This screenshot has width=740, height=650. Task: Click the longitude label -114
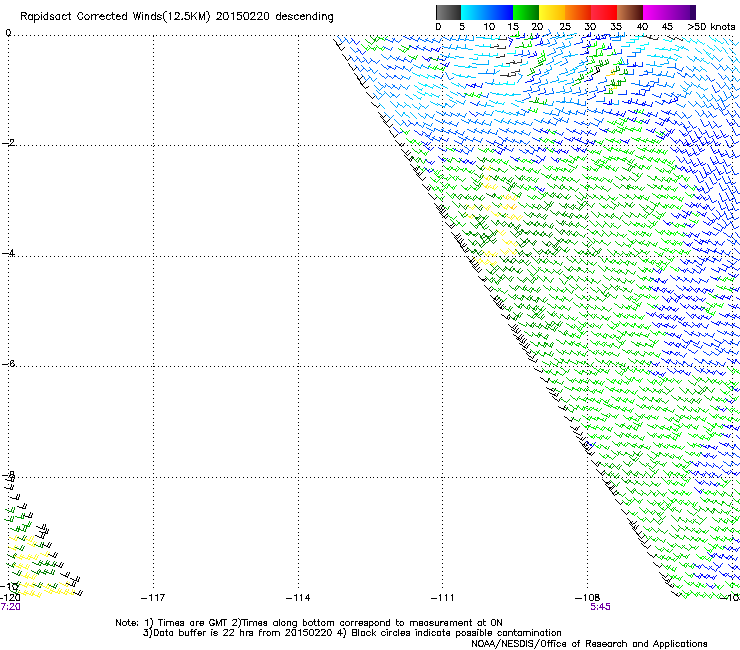[298, 598]
